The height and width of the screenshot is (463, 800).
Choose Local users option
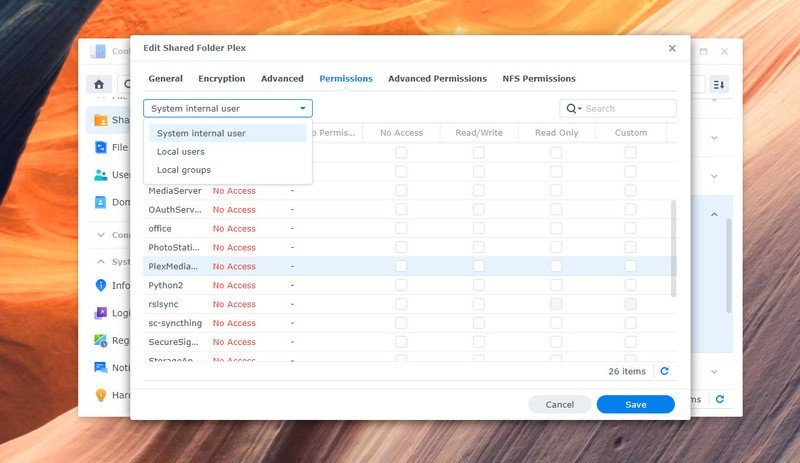click(228, 152)
